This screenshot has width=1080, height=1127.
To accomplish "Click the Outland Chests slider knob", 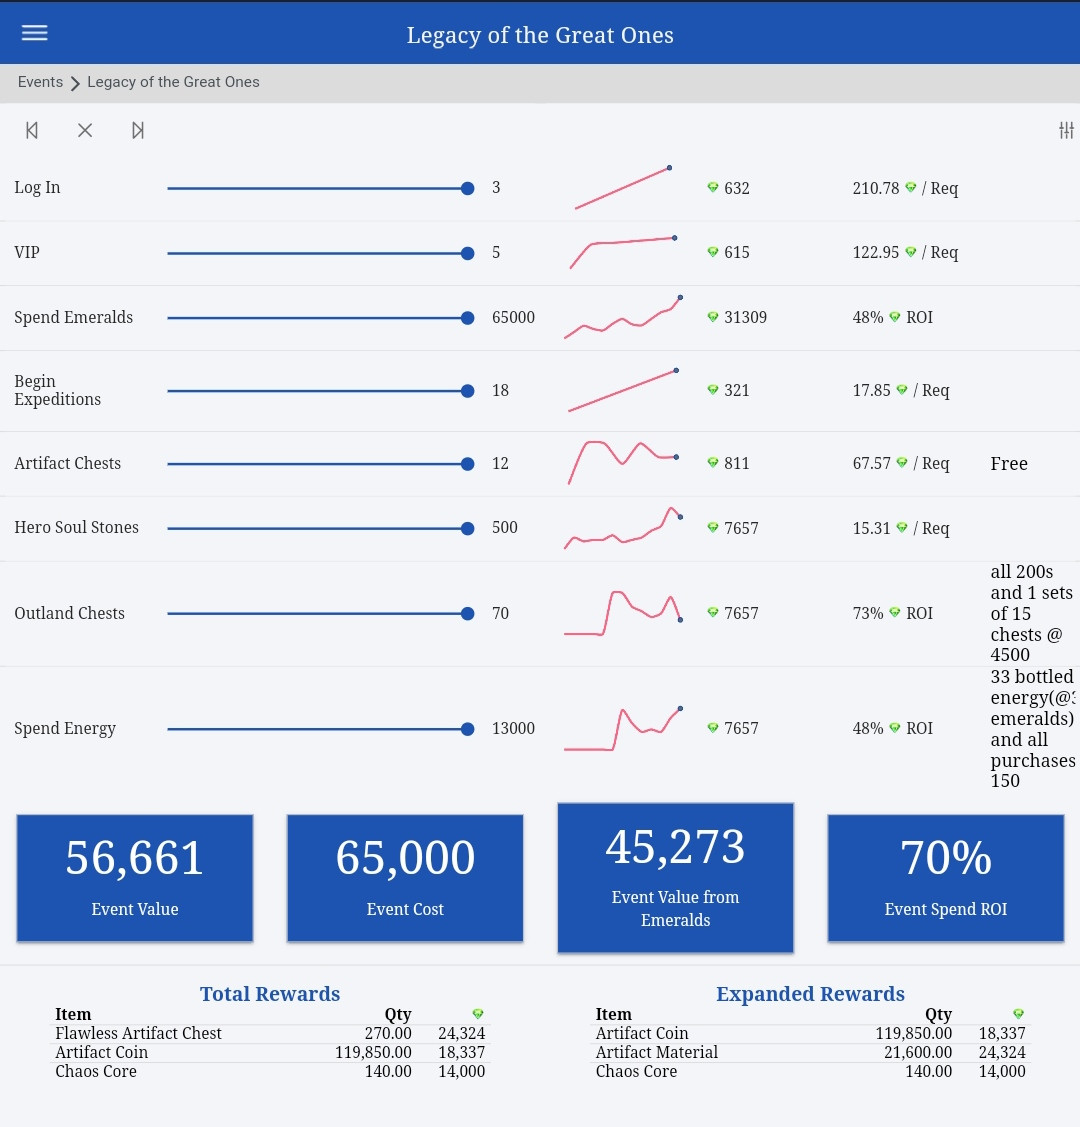I will [468, 613].
